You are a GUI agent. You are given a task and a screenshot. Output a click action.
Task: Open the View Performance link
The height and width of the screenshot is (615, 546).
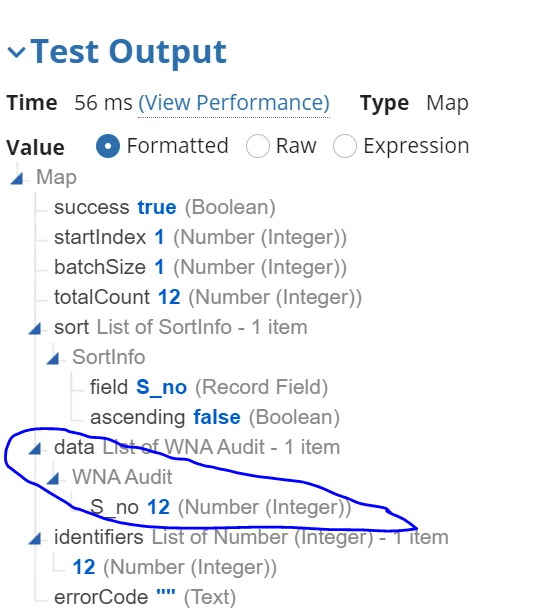click(234, 103)
